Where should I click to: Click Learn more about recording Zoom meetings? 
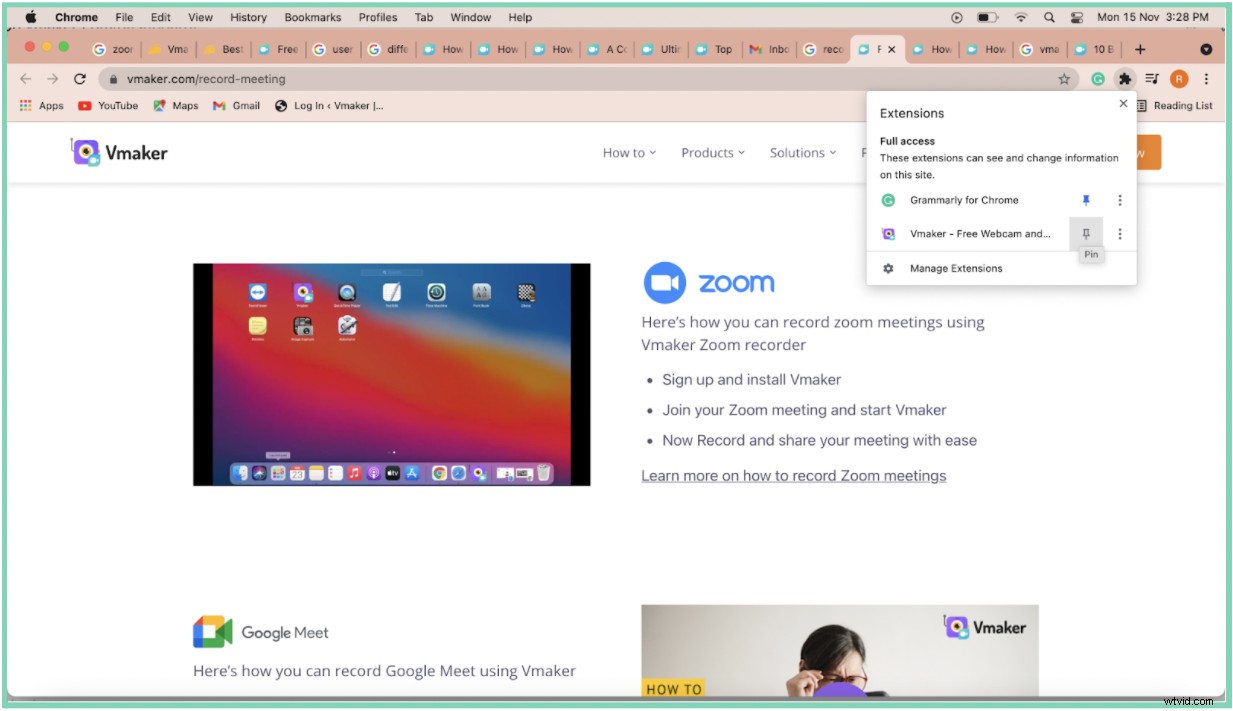794,475
